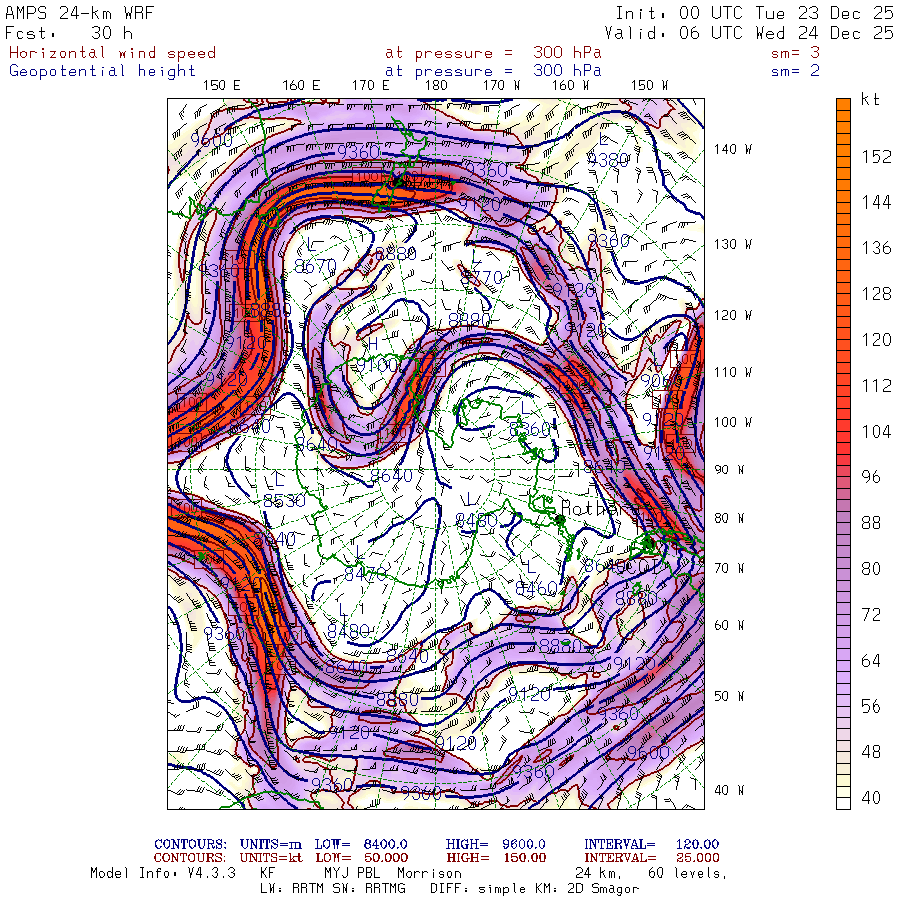This screenshot has width=900, height=900.
Task: Click the 110 W label on right edge
Action: click(733, 373)
